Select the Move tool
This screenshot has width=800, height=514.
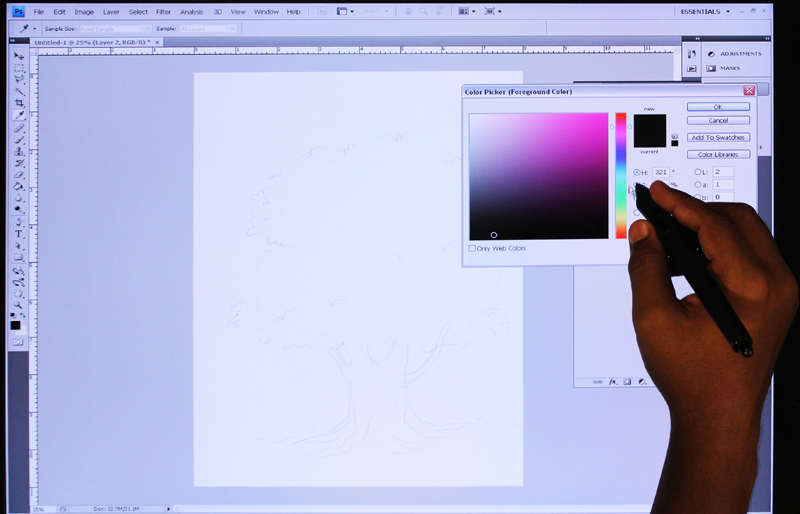point(19,56)
